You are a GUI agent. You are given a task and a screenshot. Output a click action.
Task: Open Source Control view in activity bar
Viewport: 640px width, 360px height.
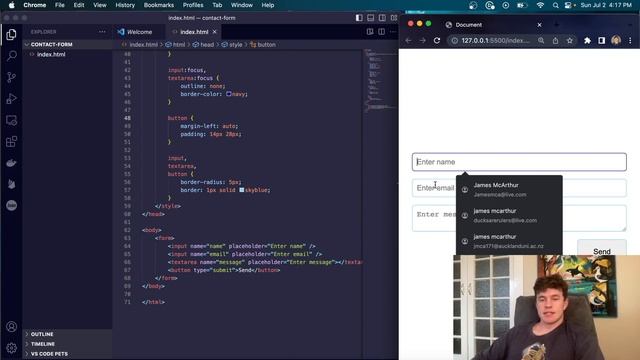(x=11, y=77)
